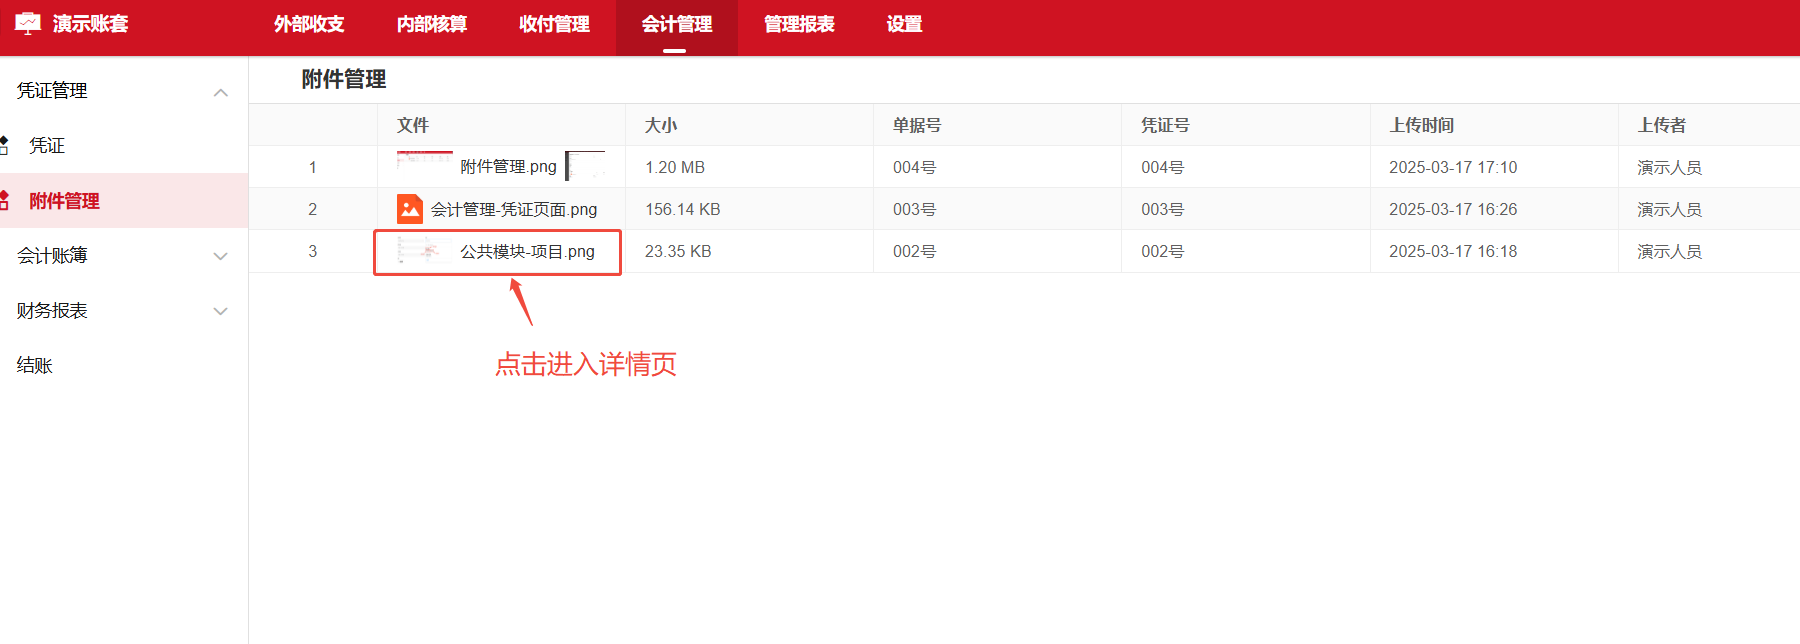Collapse the 凭证管理 section
This screenshot has height=644, width=1800.
[221, 92]
